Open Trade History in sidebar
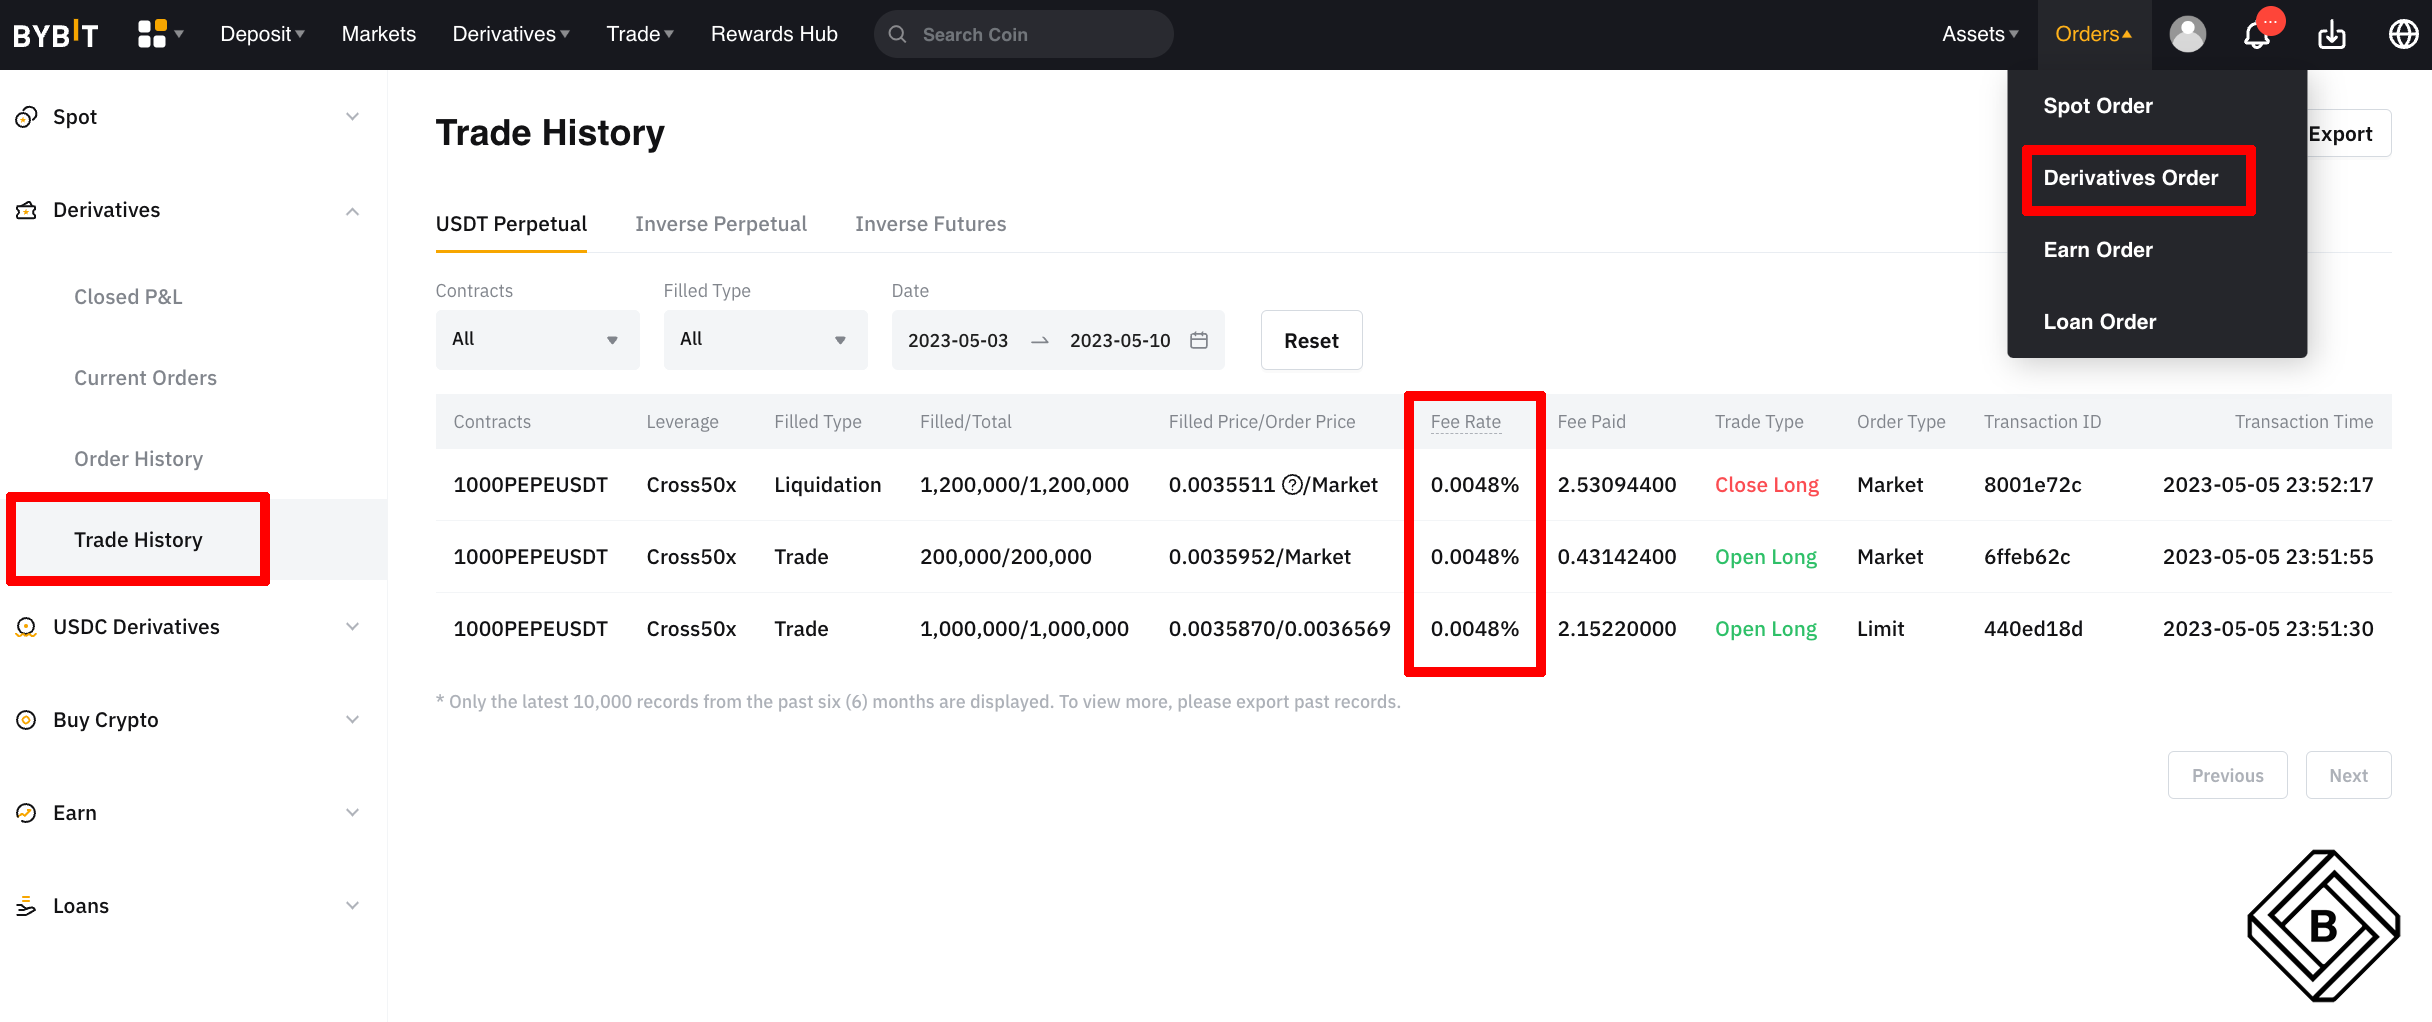The width and height of the screenshot is (2432, 1022). click(x=138, y=540)
